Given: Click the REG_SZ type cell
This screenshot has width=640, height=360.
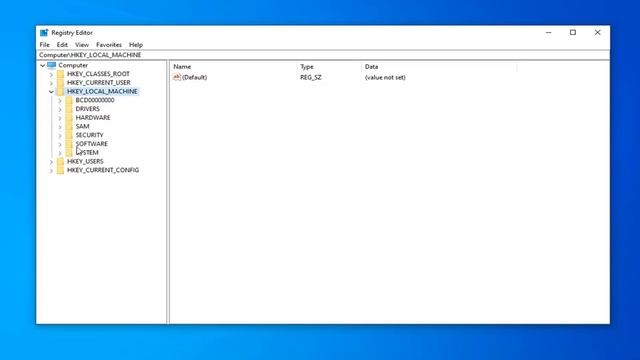Looking at the screenshot, I should coord(311,77).
